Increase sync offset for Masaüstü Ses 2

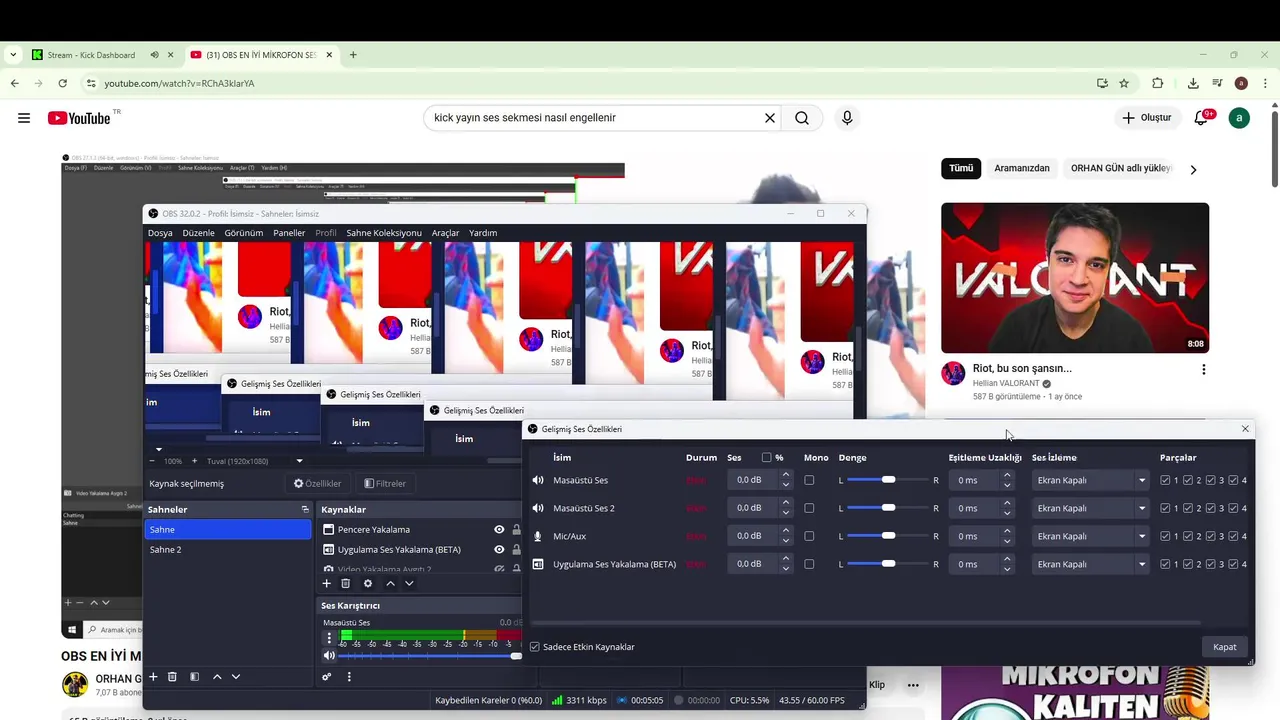[1007, 503]
